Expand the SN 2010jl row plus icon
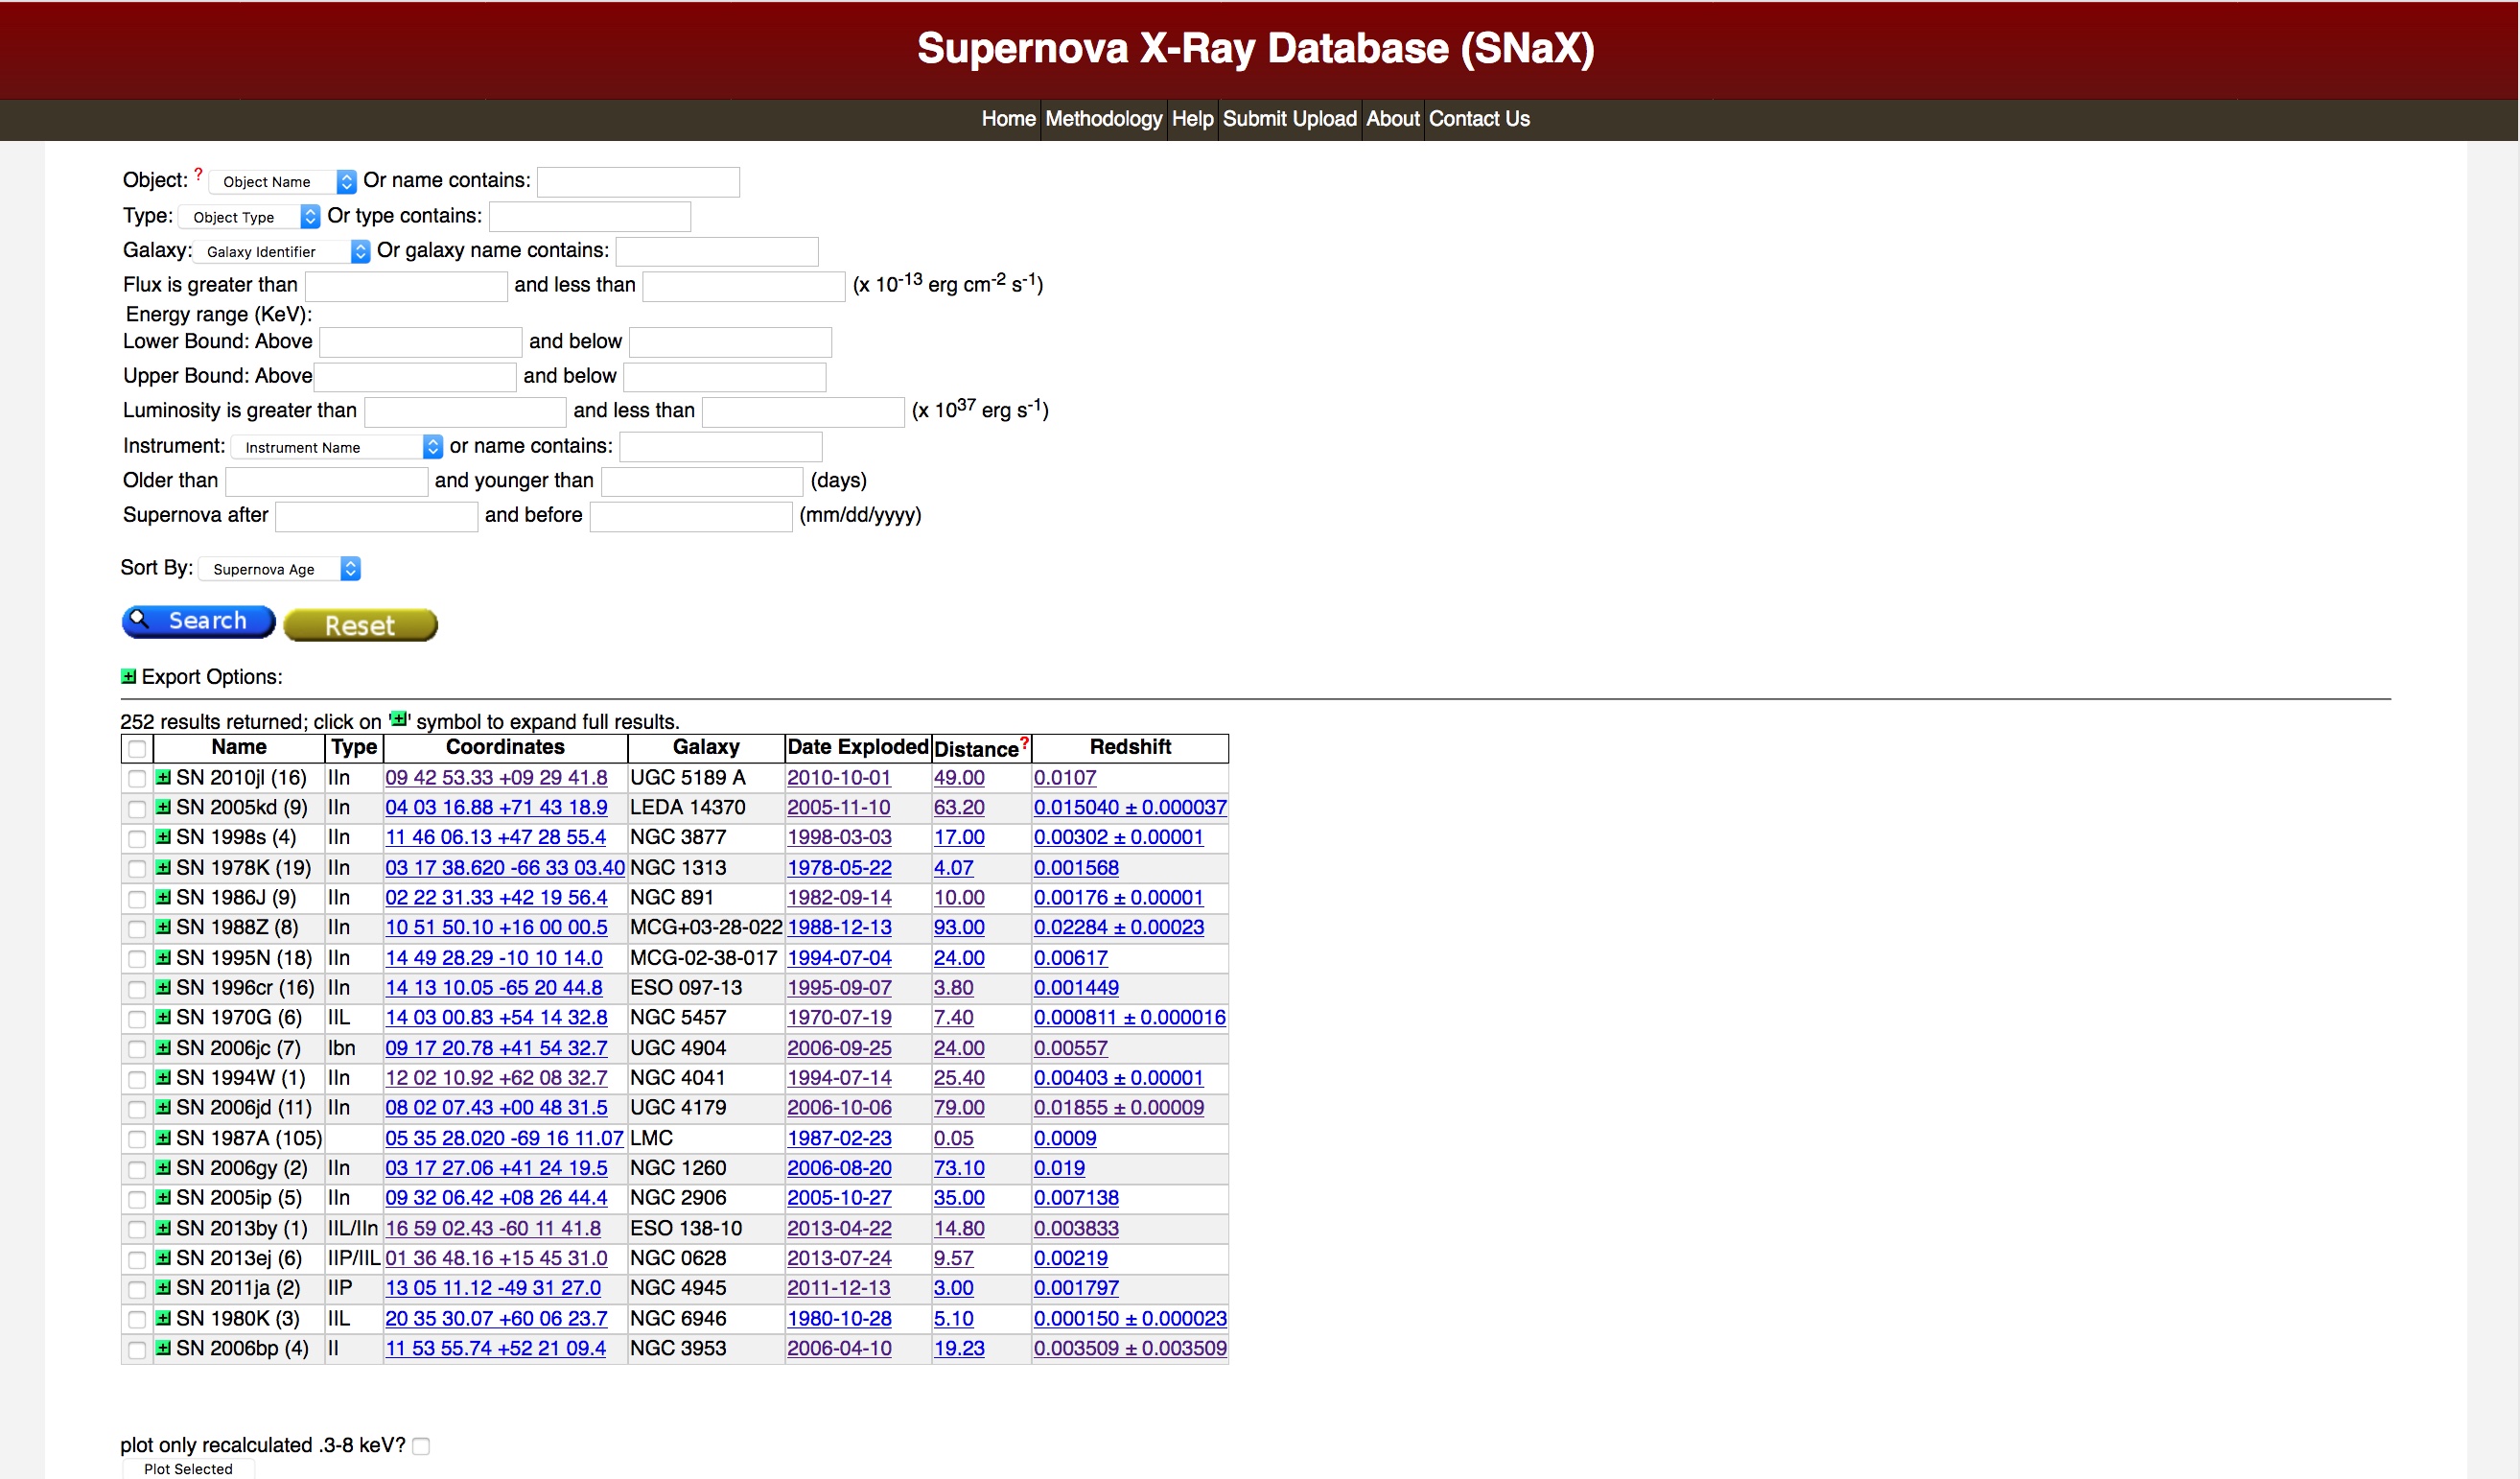 pos(163,777)
